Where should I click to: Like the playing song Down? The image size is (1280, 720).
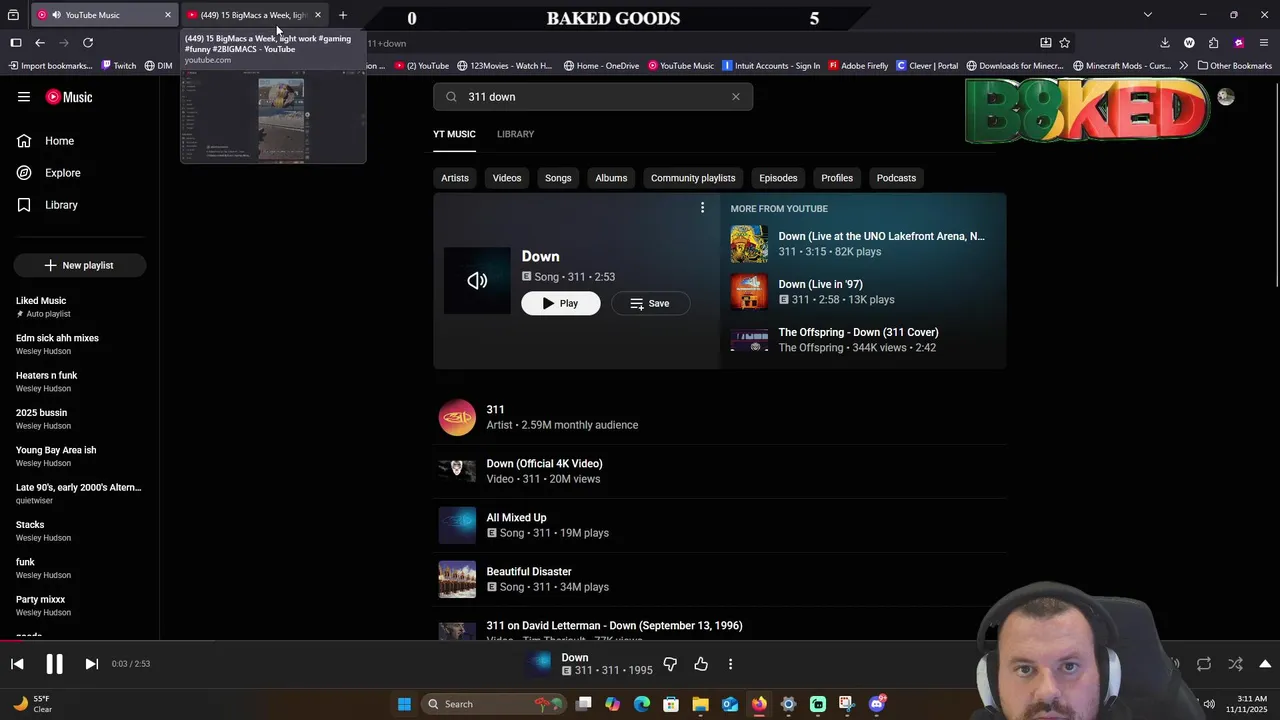point(701,664)
